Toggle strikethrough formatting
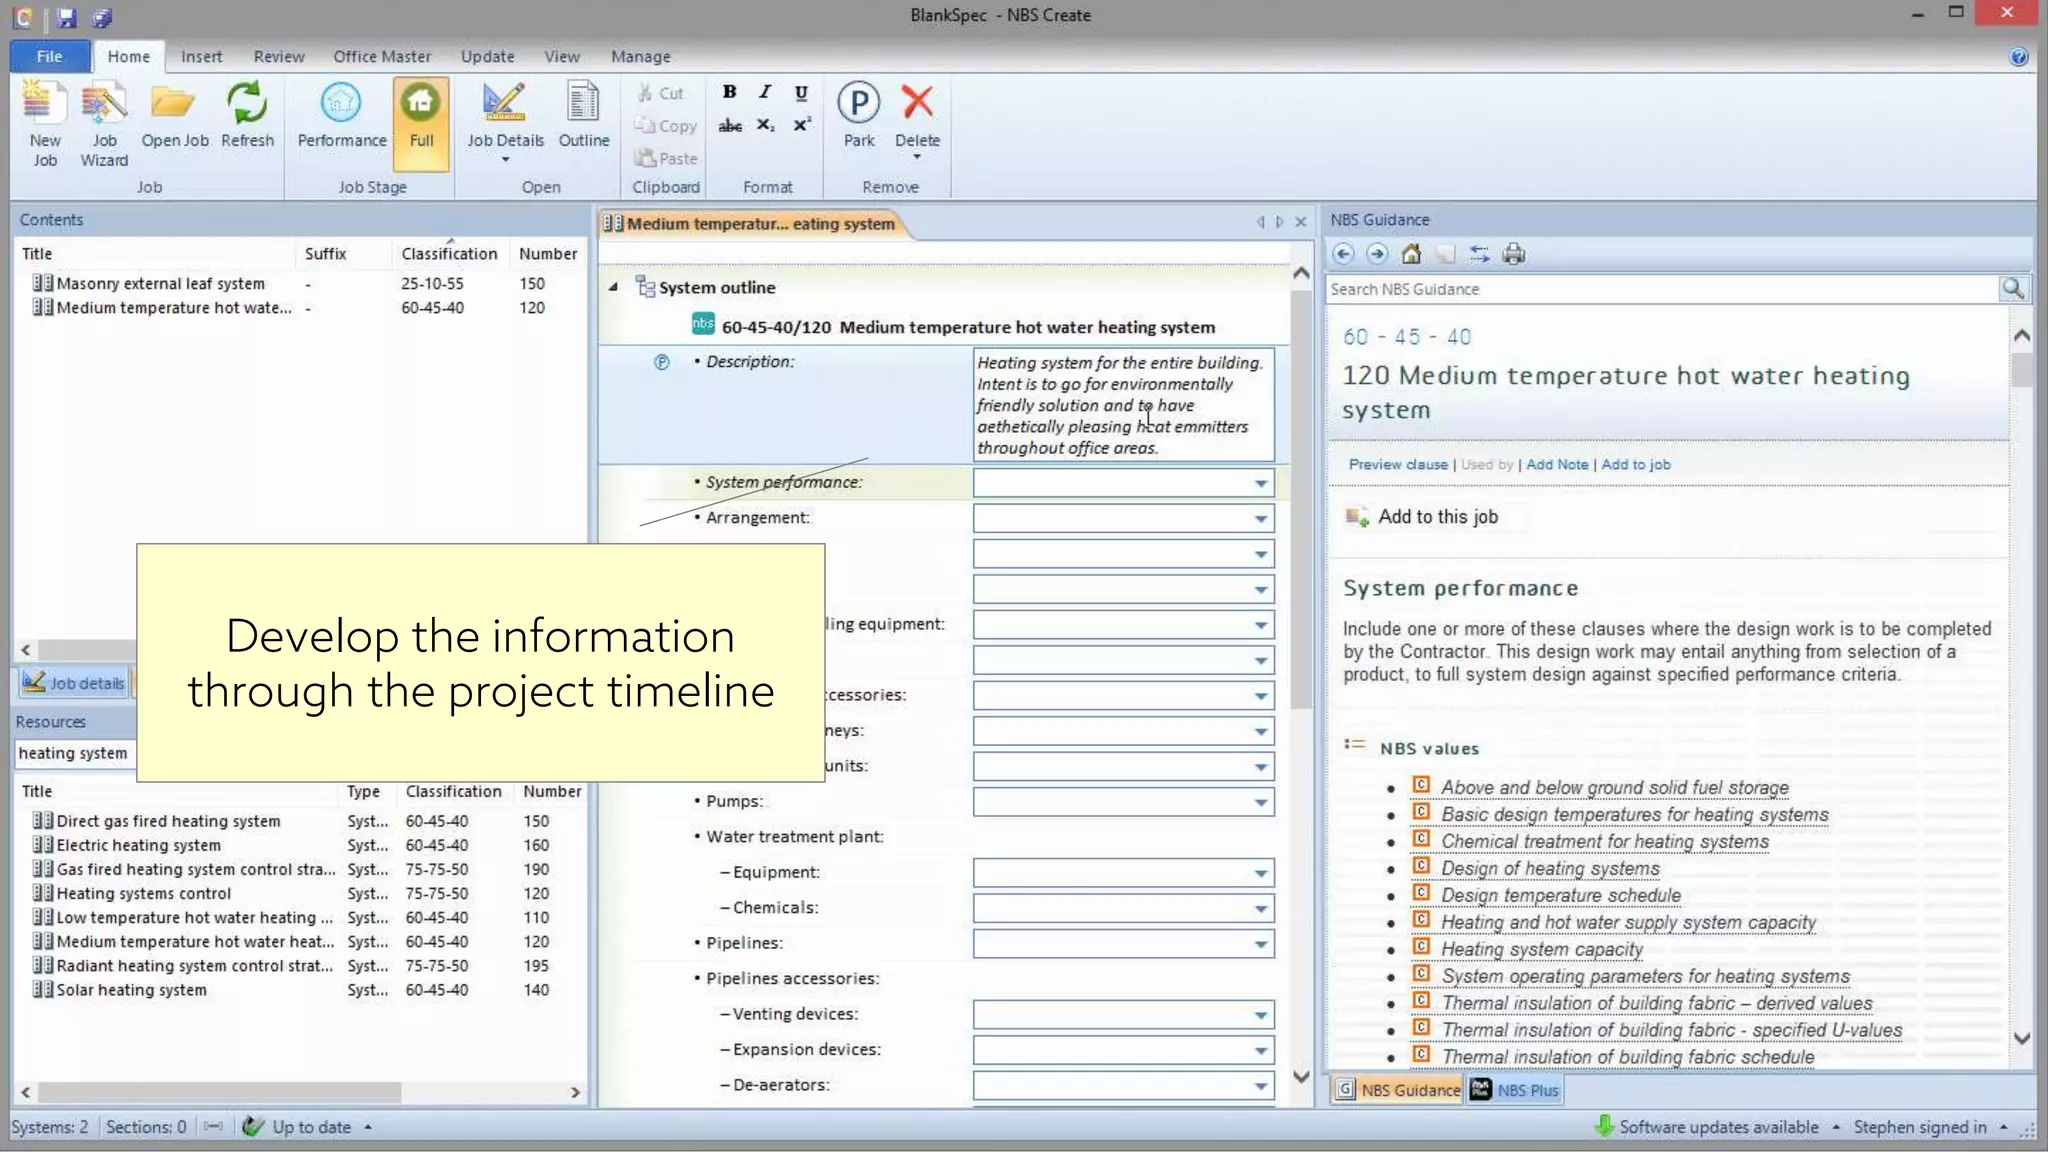The image size is (2048, 1152). pyautogui.click(x=730, y=125)
